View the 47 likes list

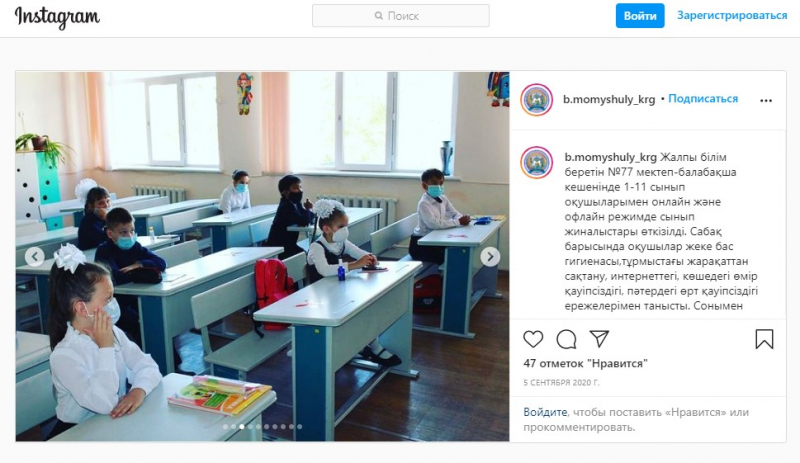click(x=585, y=363)
